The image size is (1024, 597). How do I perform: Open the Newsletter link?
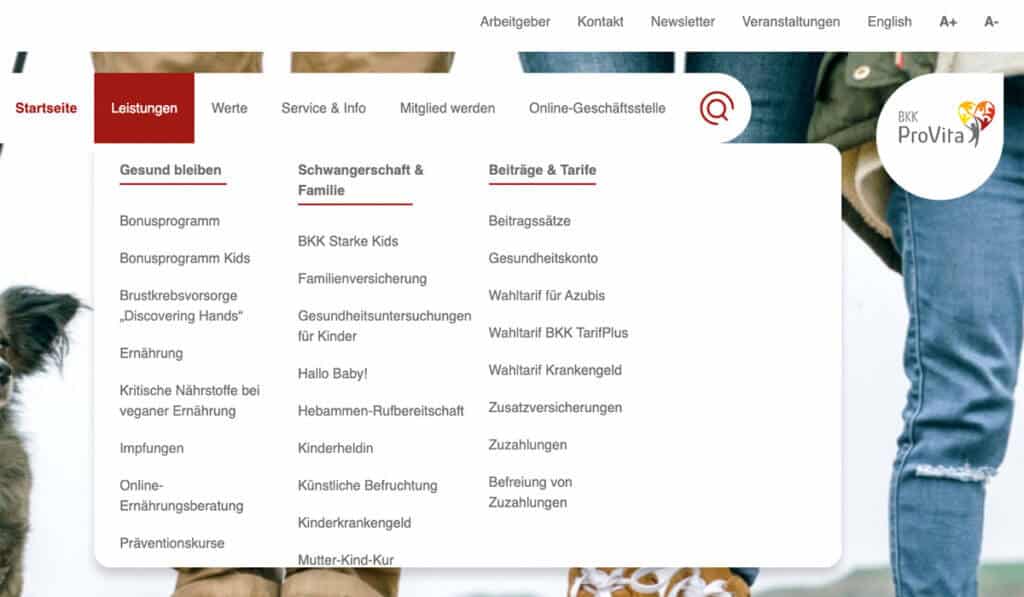tap(682, 21)
